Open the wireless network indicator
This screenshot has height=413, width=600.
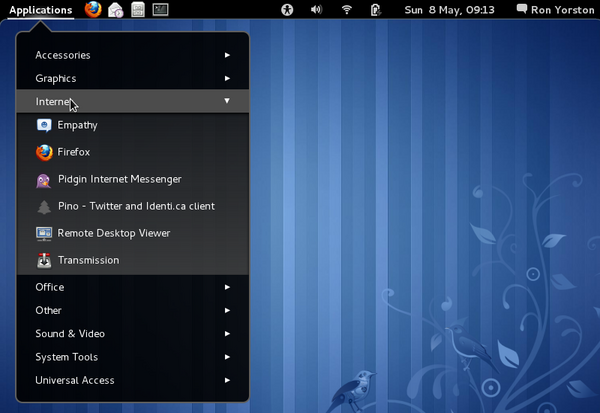tap(347, 10)
